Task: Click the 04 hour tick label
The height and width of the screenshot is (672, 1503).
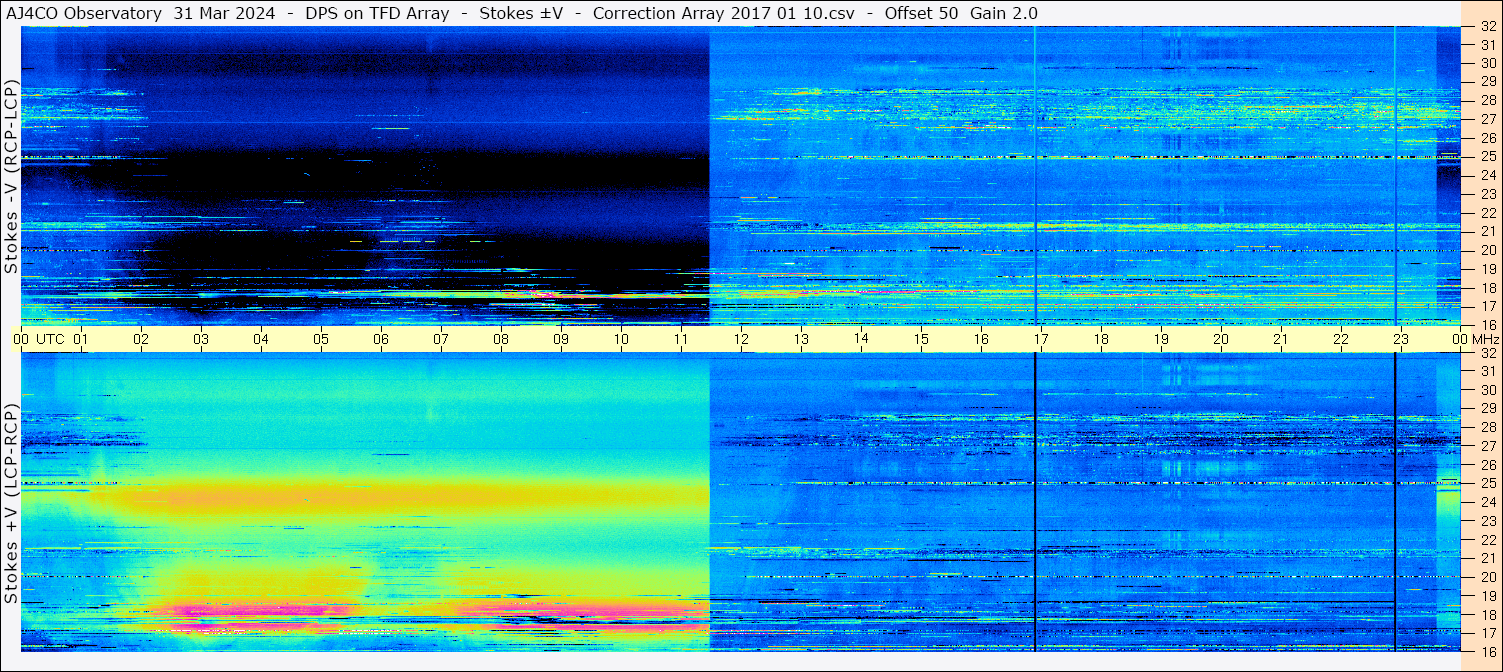Action: click(261, 339)
